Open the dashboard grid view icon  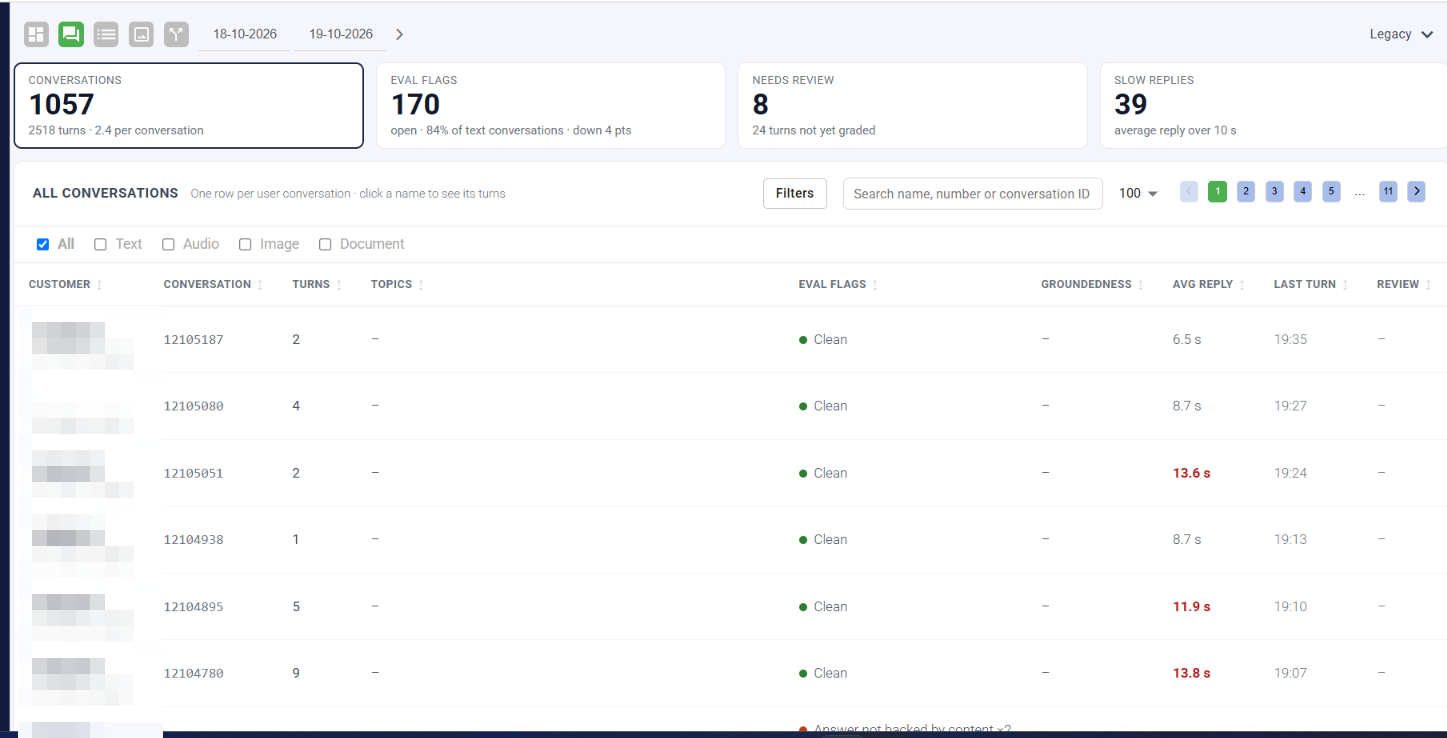[x=36, y=34]
